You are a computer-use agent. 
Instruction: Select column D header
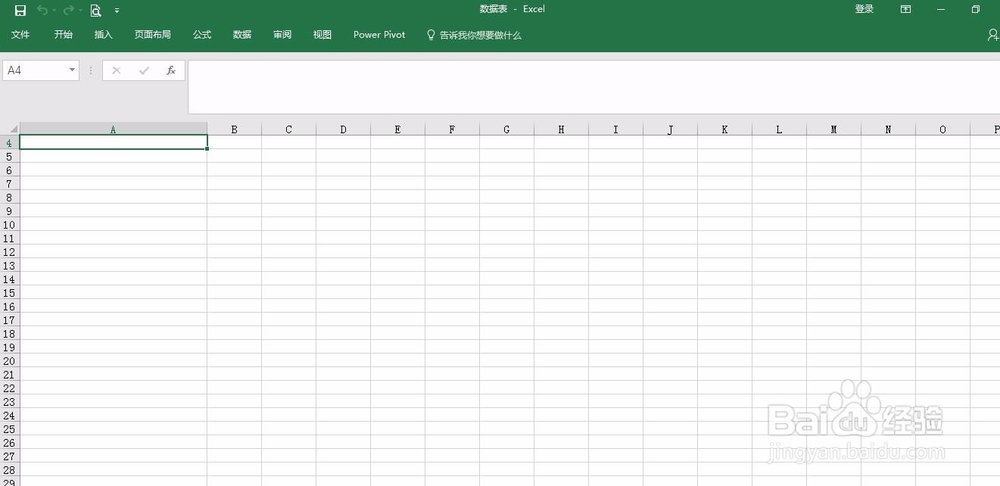click(x=343, y=129)
